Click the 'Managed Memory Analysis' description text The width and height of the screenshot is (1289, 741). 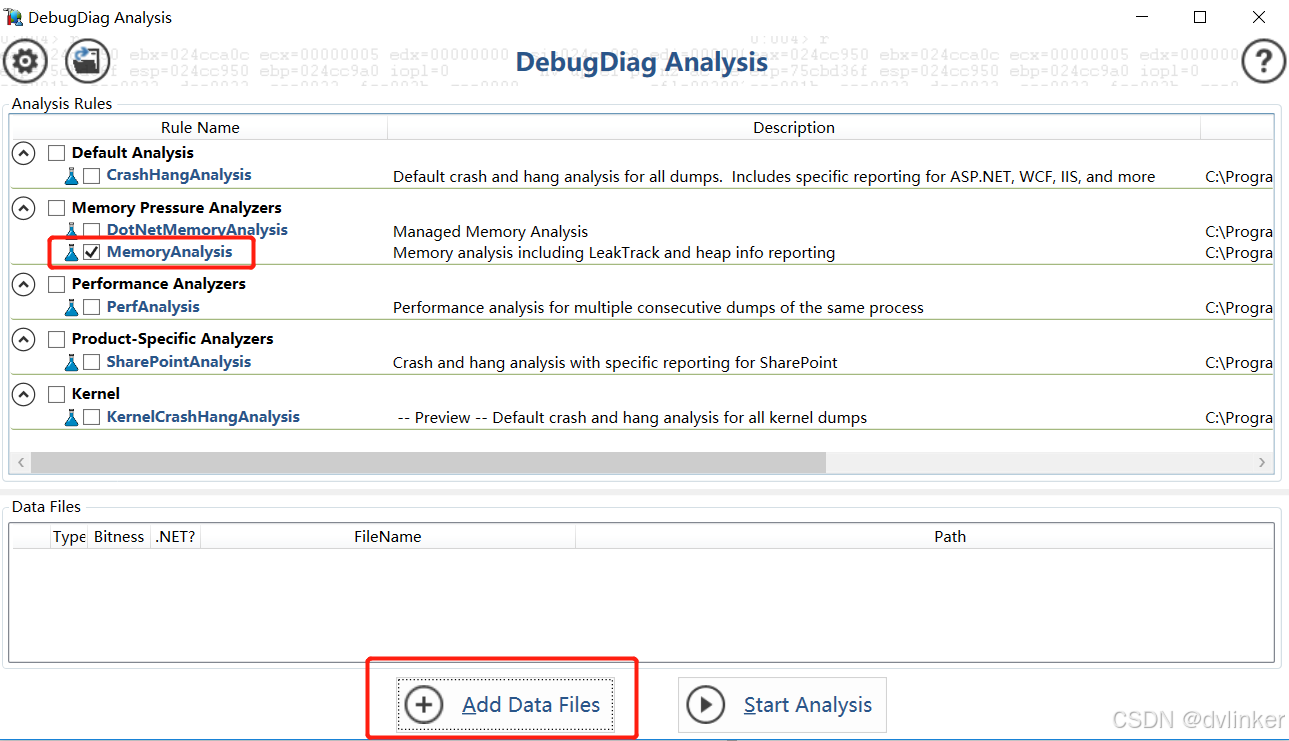[491, 232]
